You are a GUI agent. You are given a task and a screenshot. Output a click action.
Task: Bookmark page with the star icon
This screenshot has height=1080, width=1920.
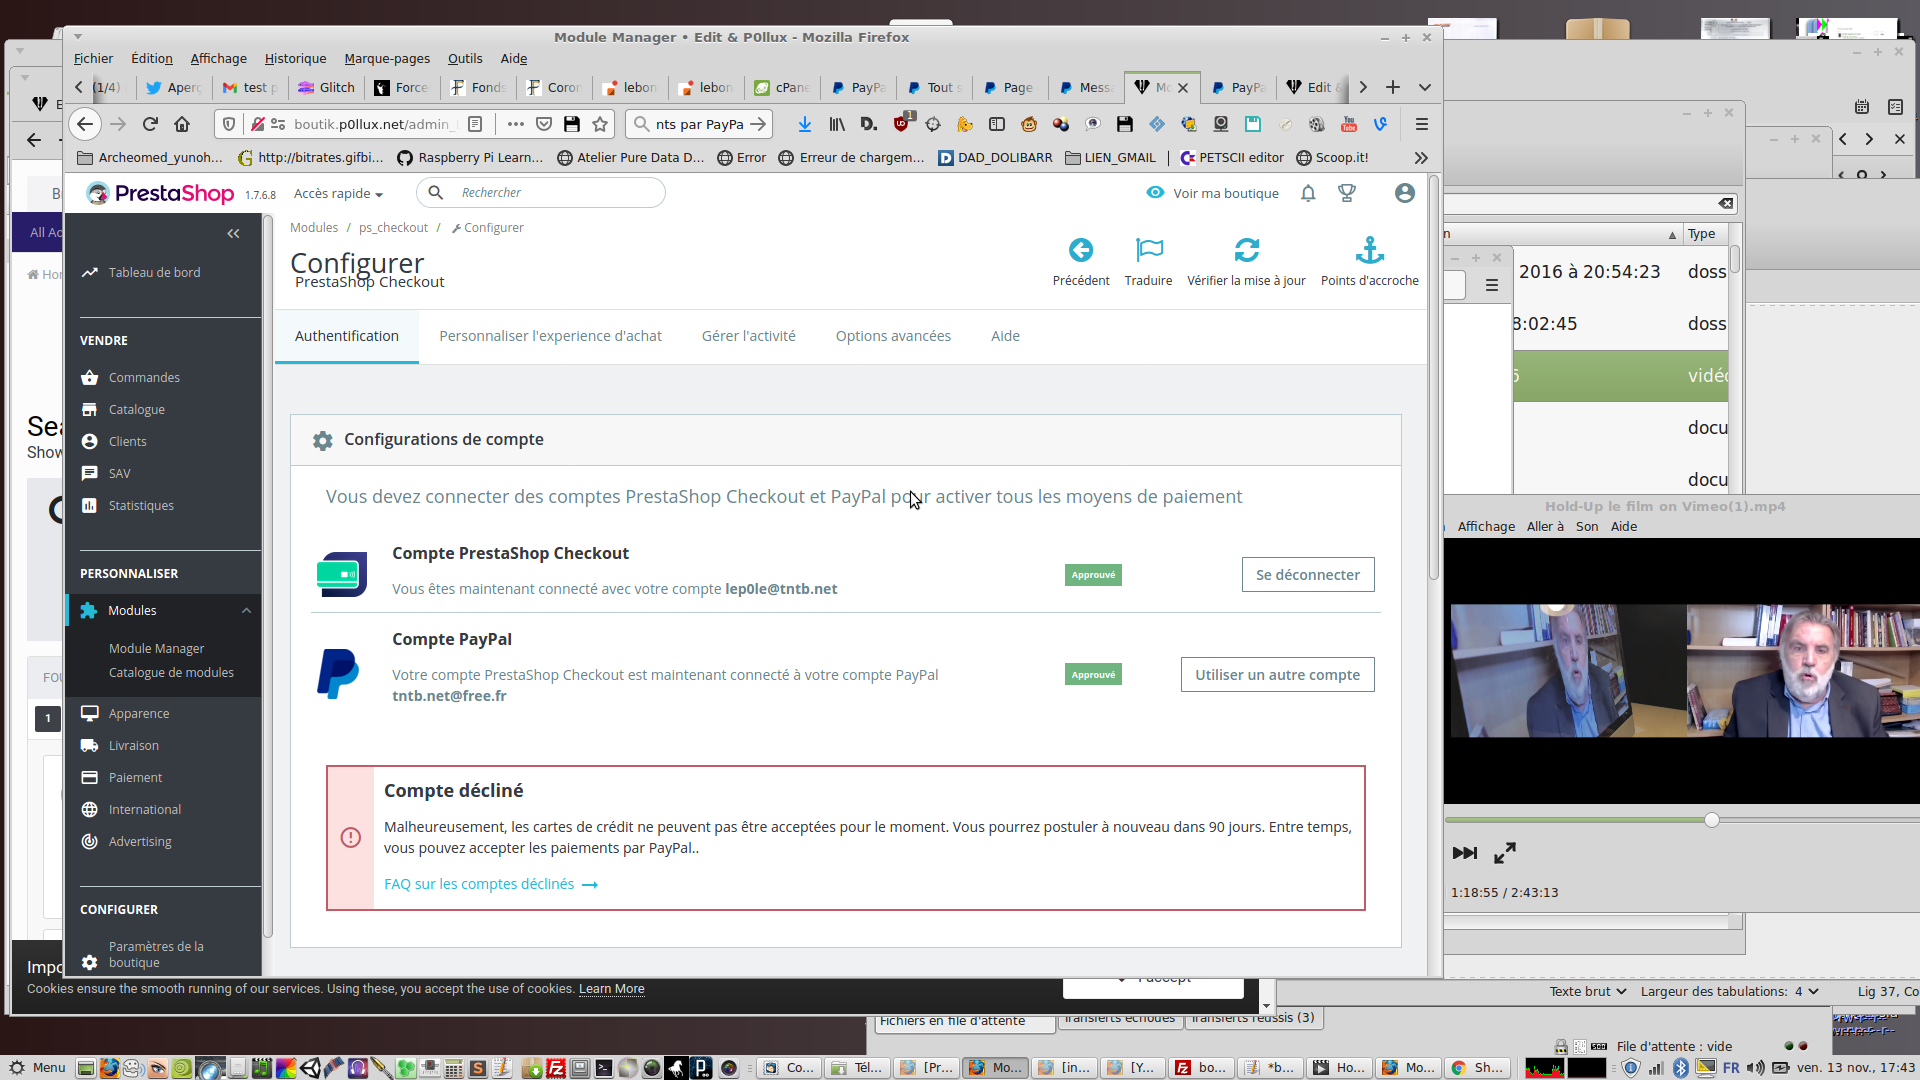click(x=600, y=124)
